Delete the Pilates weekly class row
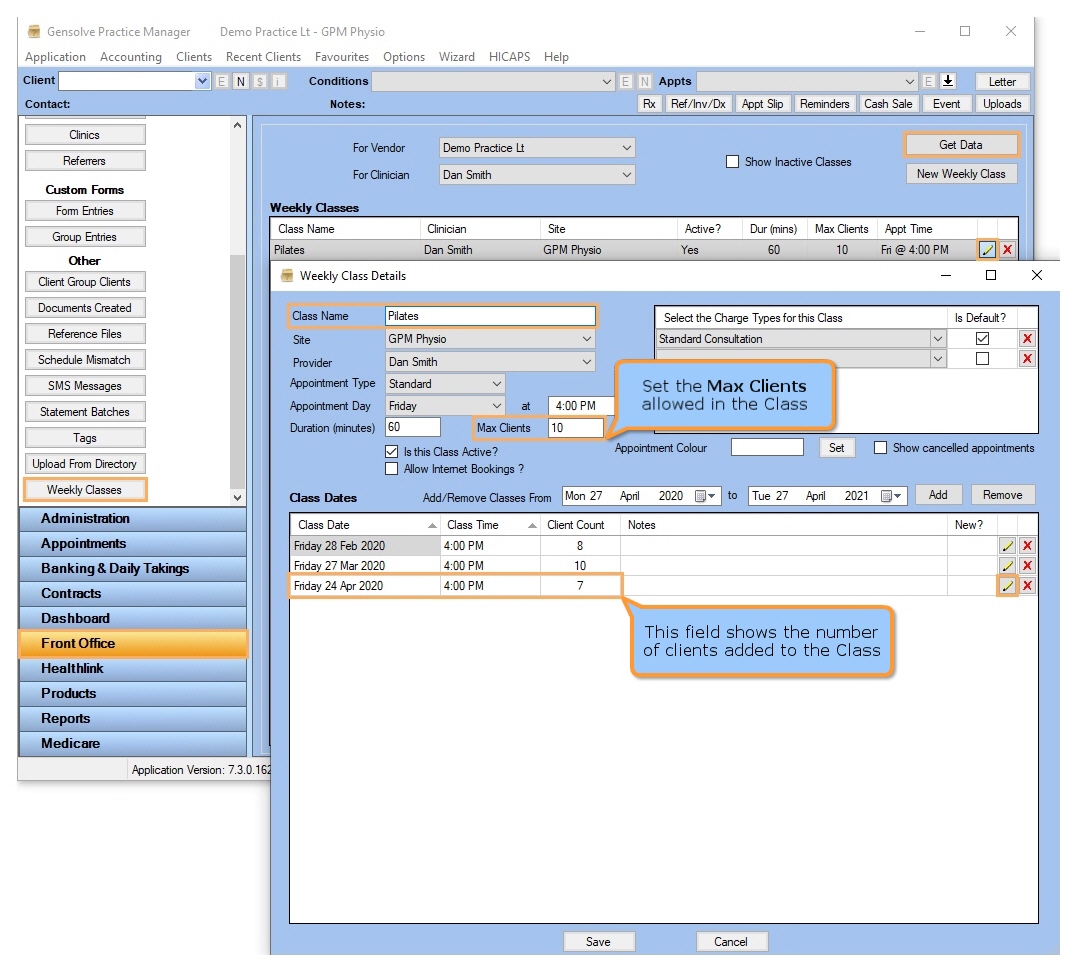This screenshot has width=1076, height=968. (x=1007, y=250)
